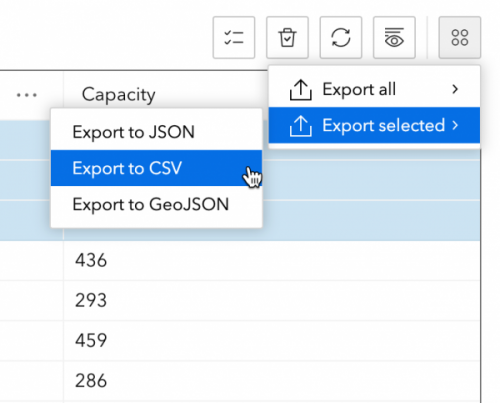500x403 pixels.
Task: Select the Export all menu entry
Action: click(x=374, y=89)
